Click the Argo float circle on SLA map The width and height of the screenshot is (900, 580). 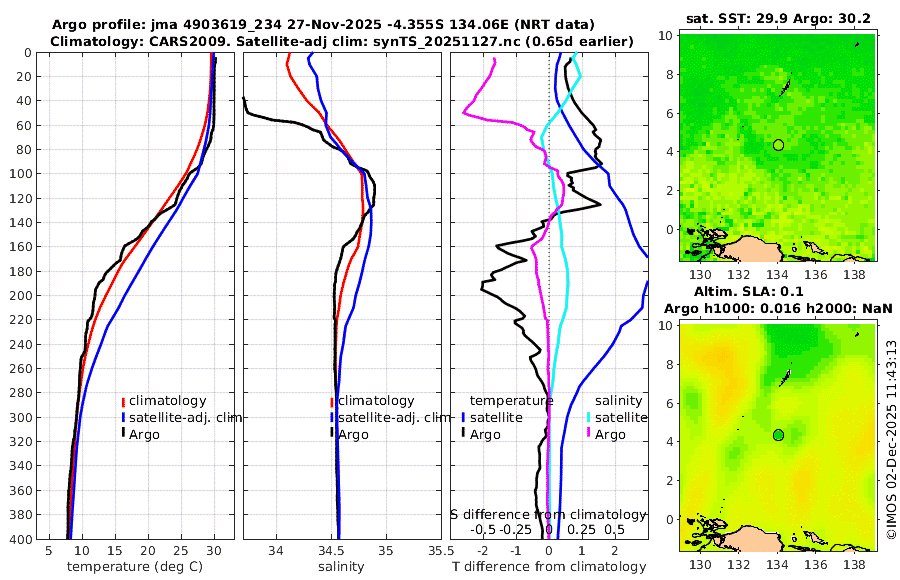tap(778, 435)
